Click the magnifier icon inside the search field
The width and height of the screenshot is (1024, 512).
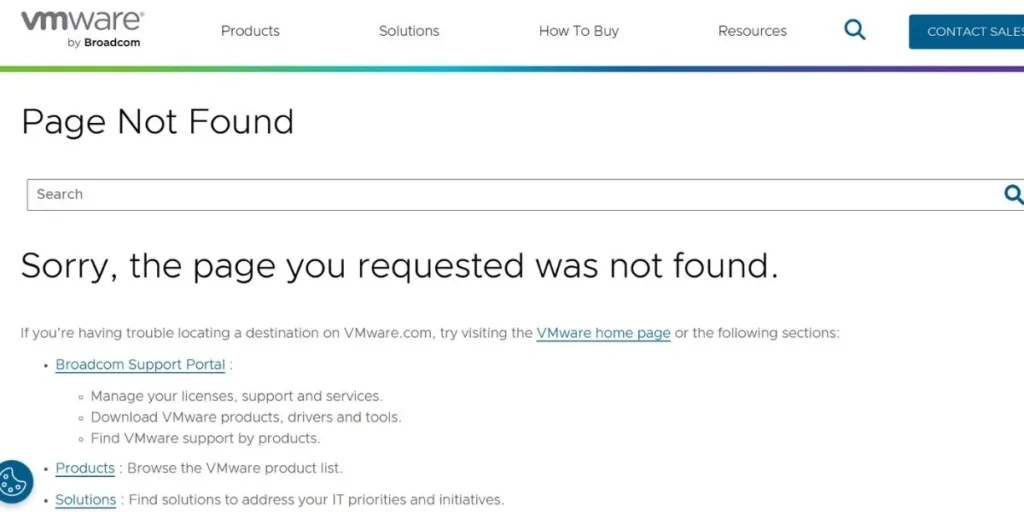[x=1013, y=194]
